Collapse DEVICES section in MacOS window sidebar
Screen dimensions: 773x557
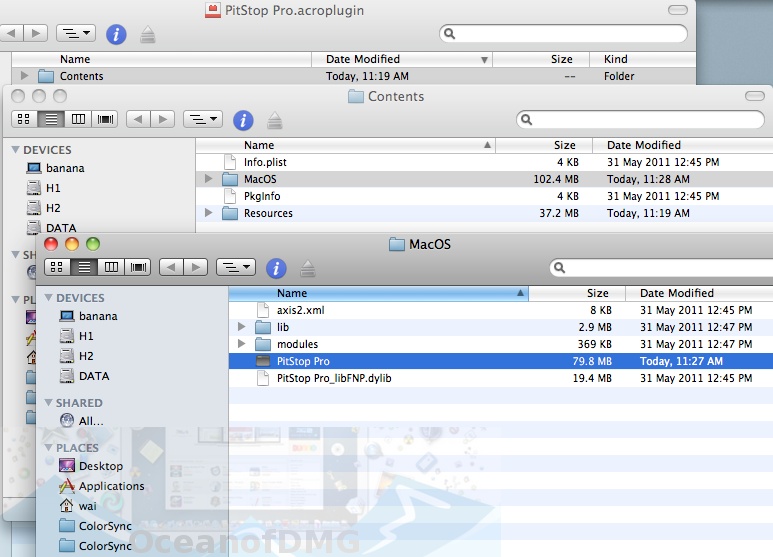point(48,298)
